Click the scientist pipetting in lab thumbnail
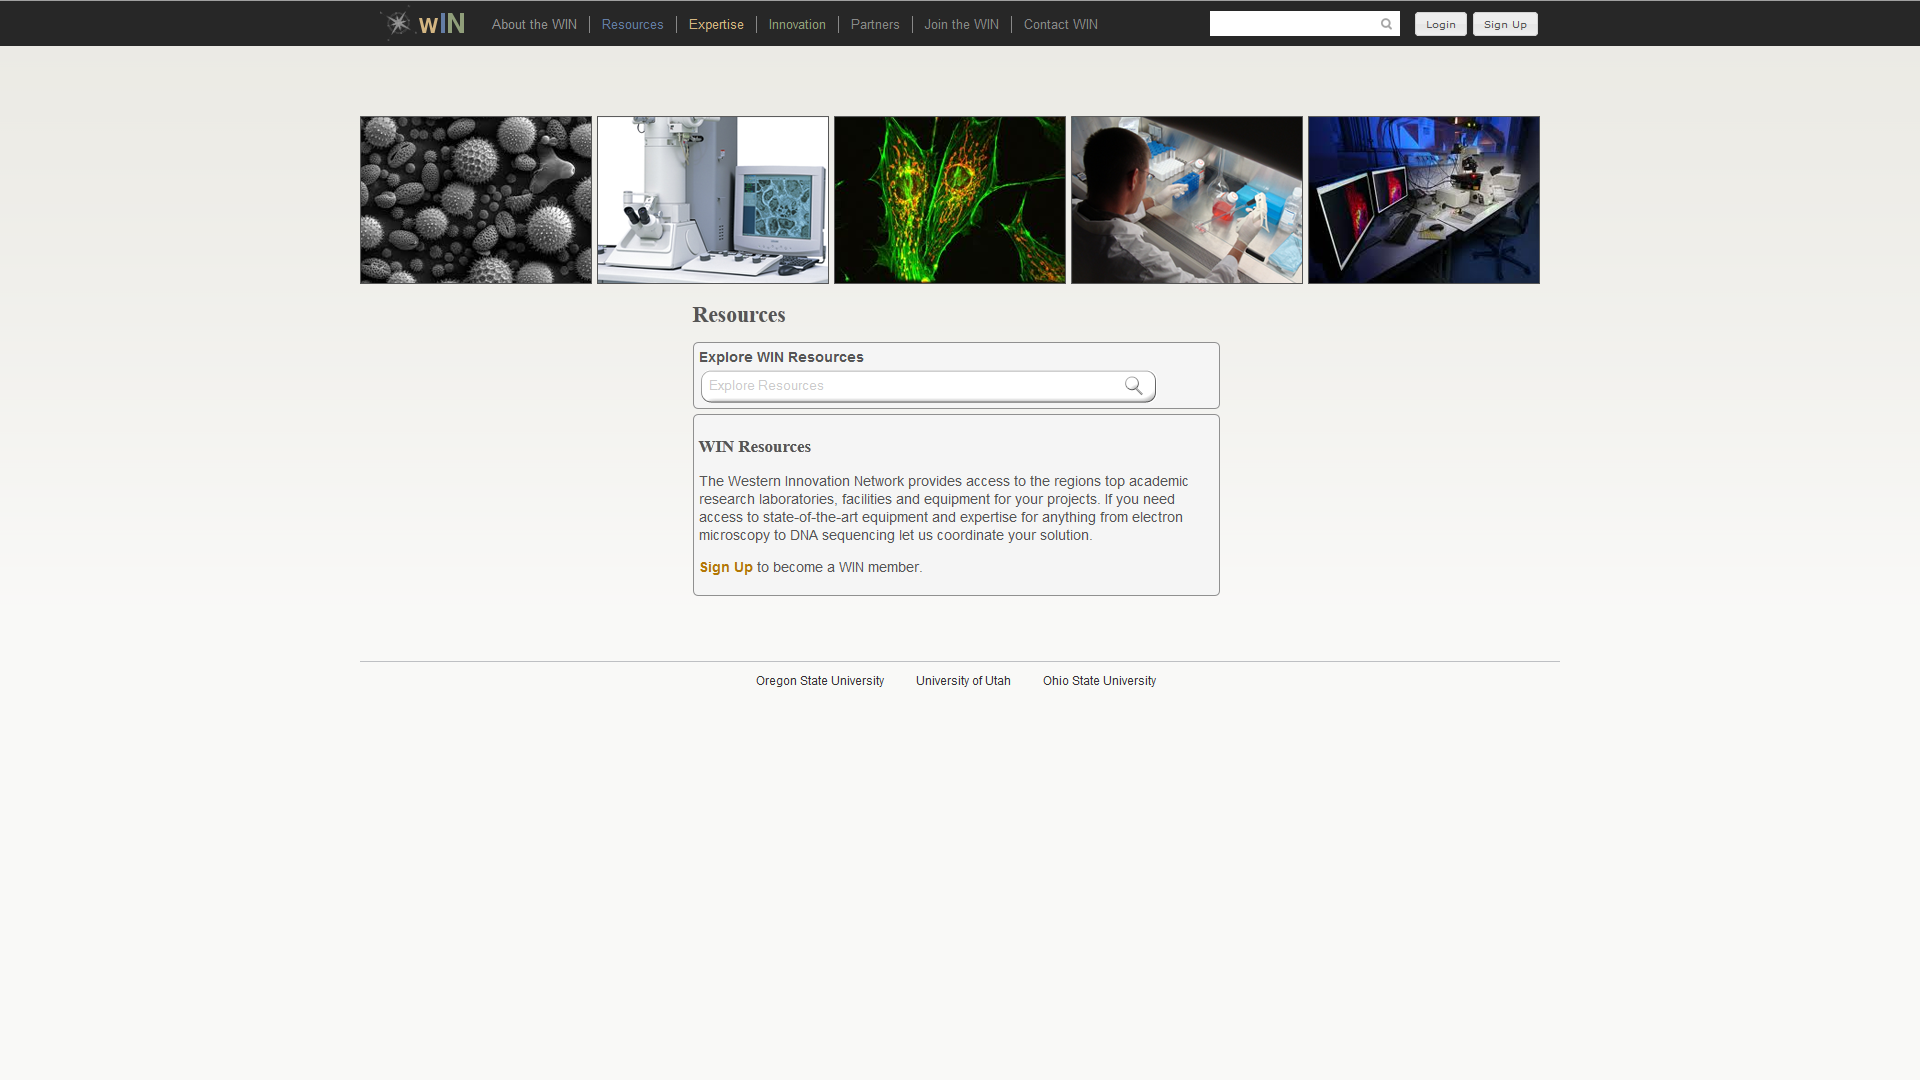Image resolution: width=1920 pixels, height=1080 pixels. (x=1187, y=200)
